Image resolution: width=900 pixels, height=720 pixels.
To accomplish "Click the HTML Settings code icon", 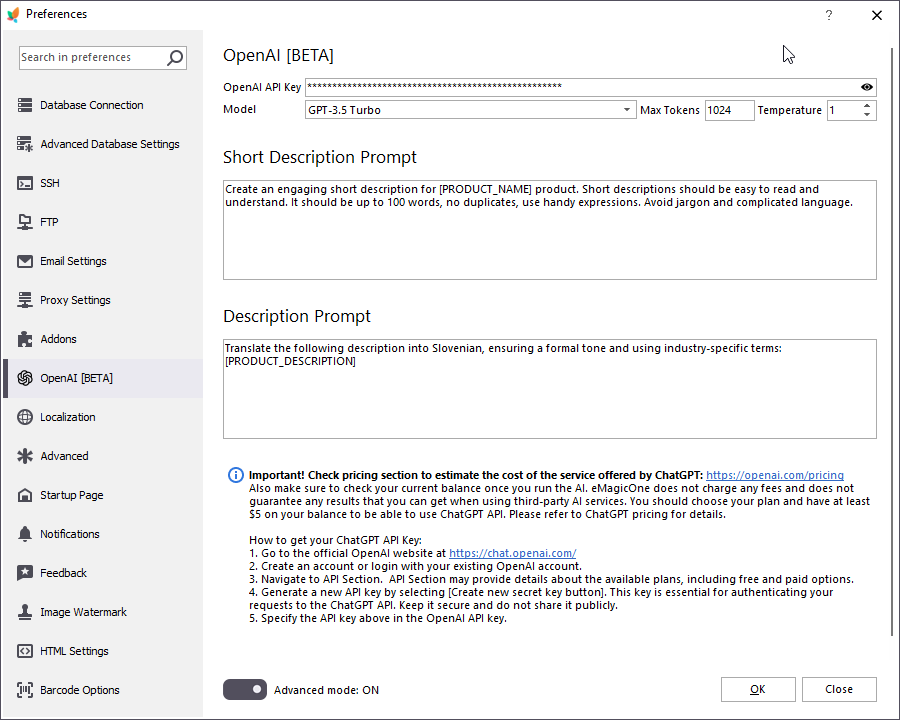I will pyautogui.click(x=25, y=652).
